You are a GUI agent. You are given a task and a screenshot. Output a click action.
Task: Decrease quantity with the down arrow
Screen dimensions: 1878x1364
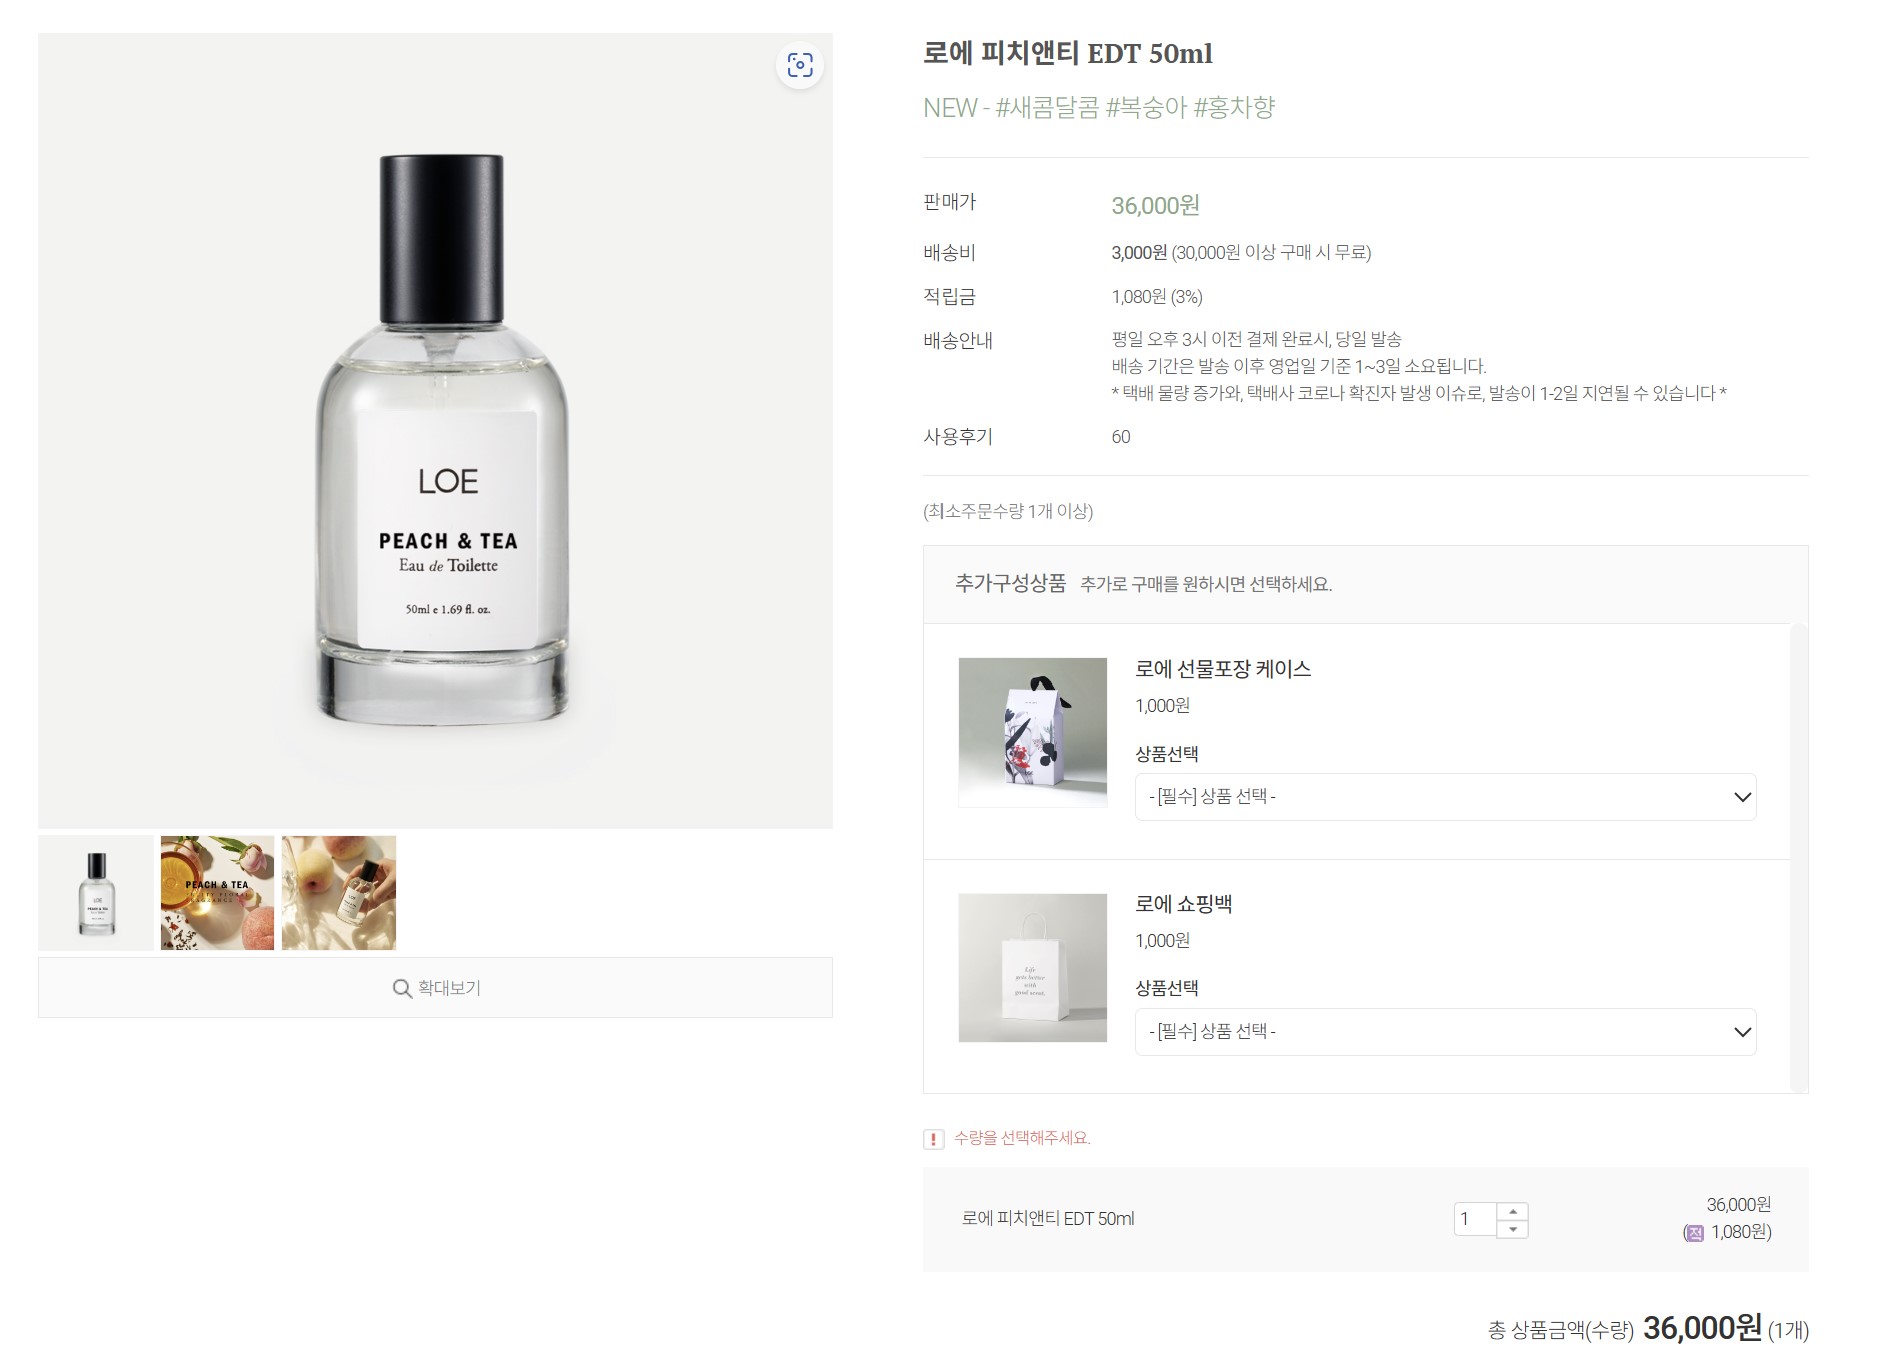pyautogui.click(x=1512, y=1229)
